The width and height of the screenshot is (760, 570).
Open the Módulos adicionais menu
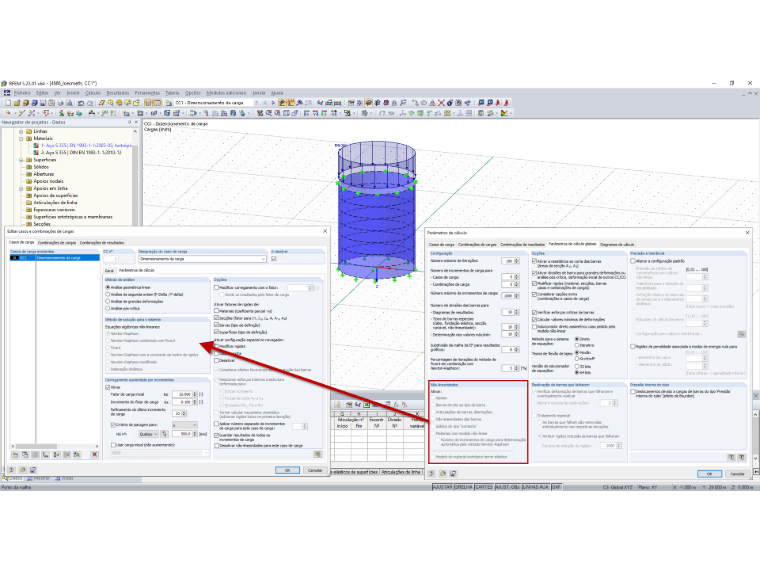click(226, 93)
